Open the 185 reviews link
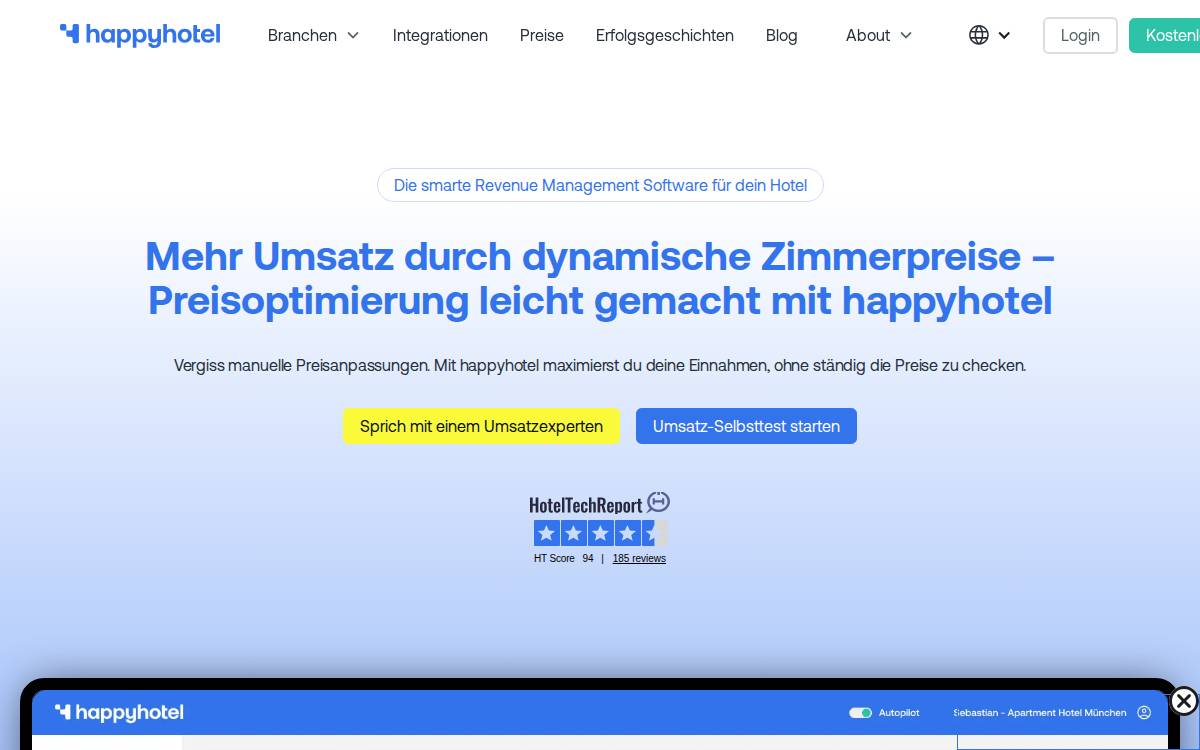This screenshot has height=750, width=1200. [x=639, y=559]
